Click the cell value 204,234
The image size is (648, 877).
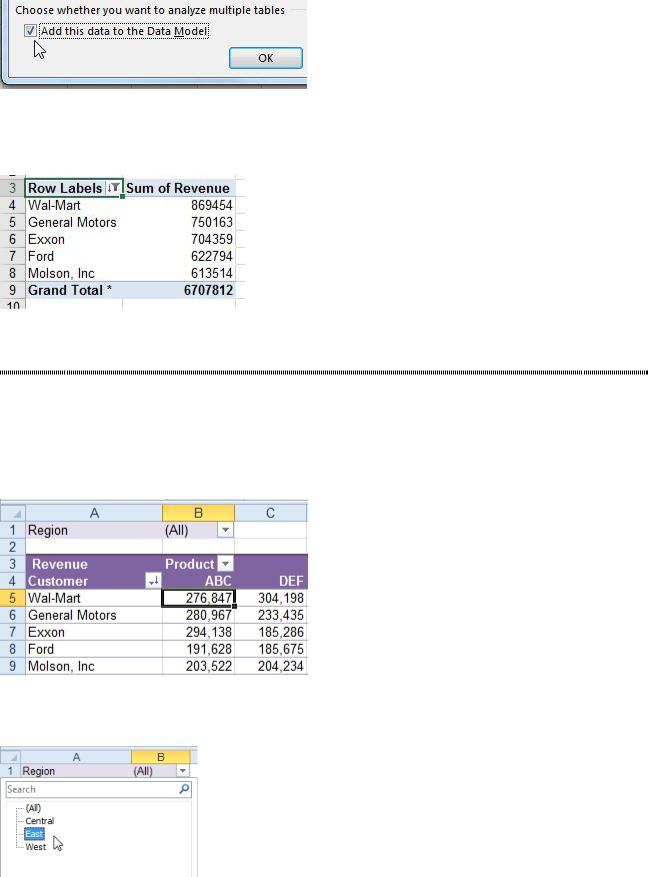pos(280,666)
